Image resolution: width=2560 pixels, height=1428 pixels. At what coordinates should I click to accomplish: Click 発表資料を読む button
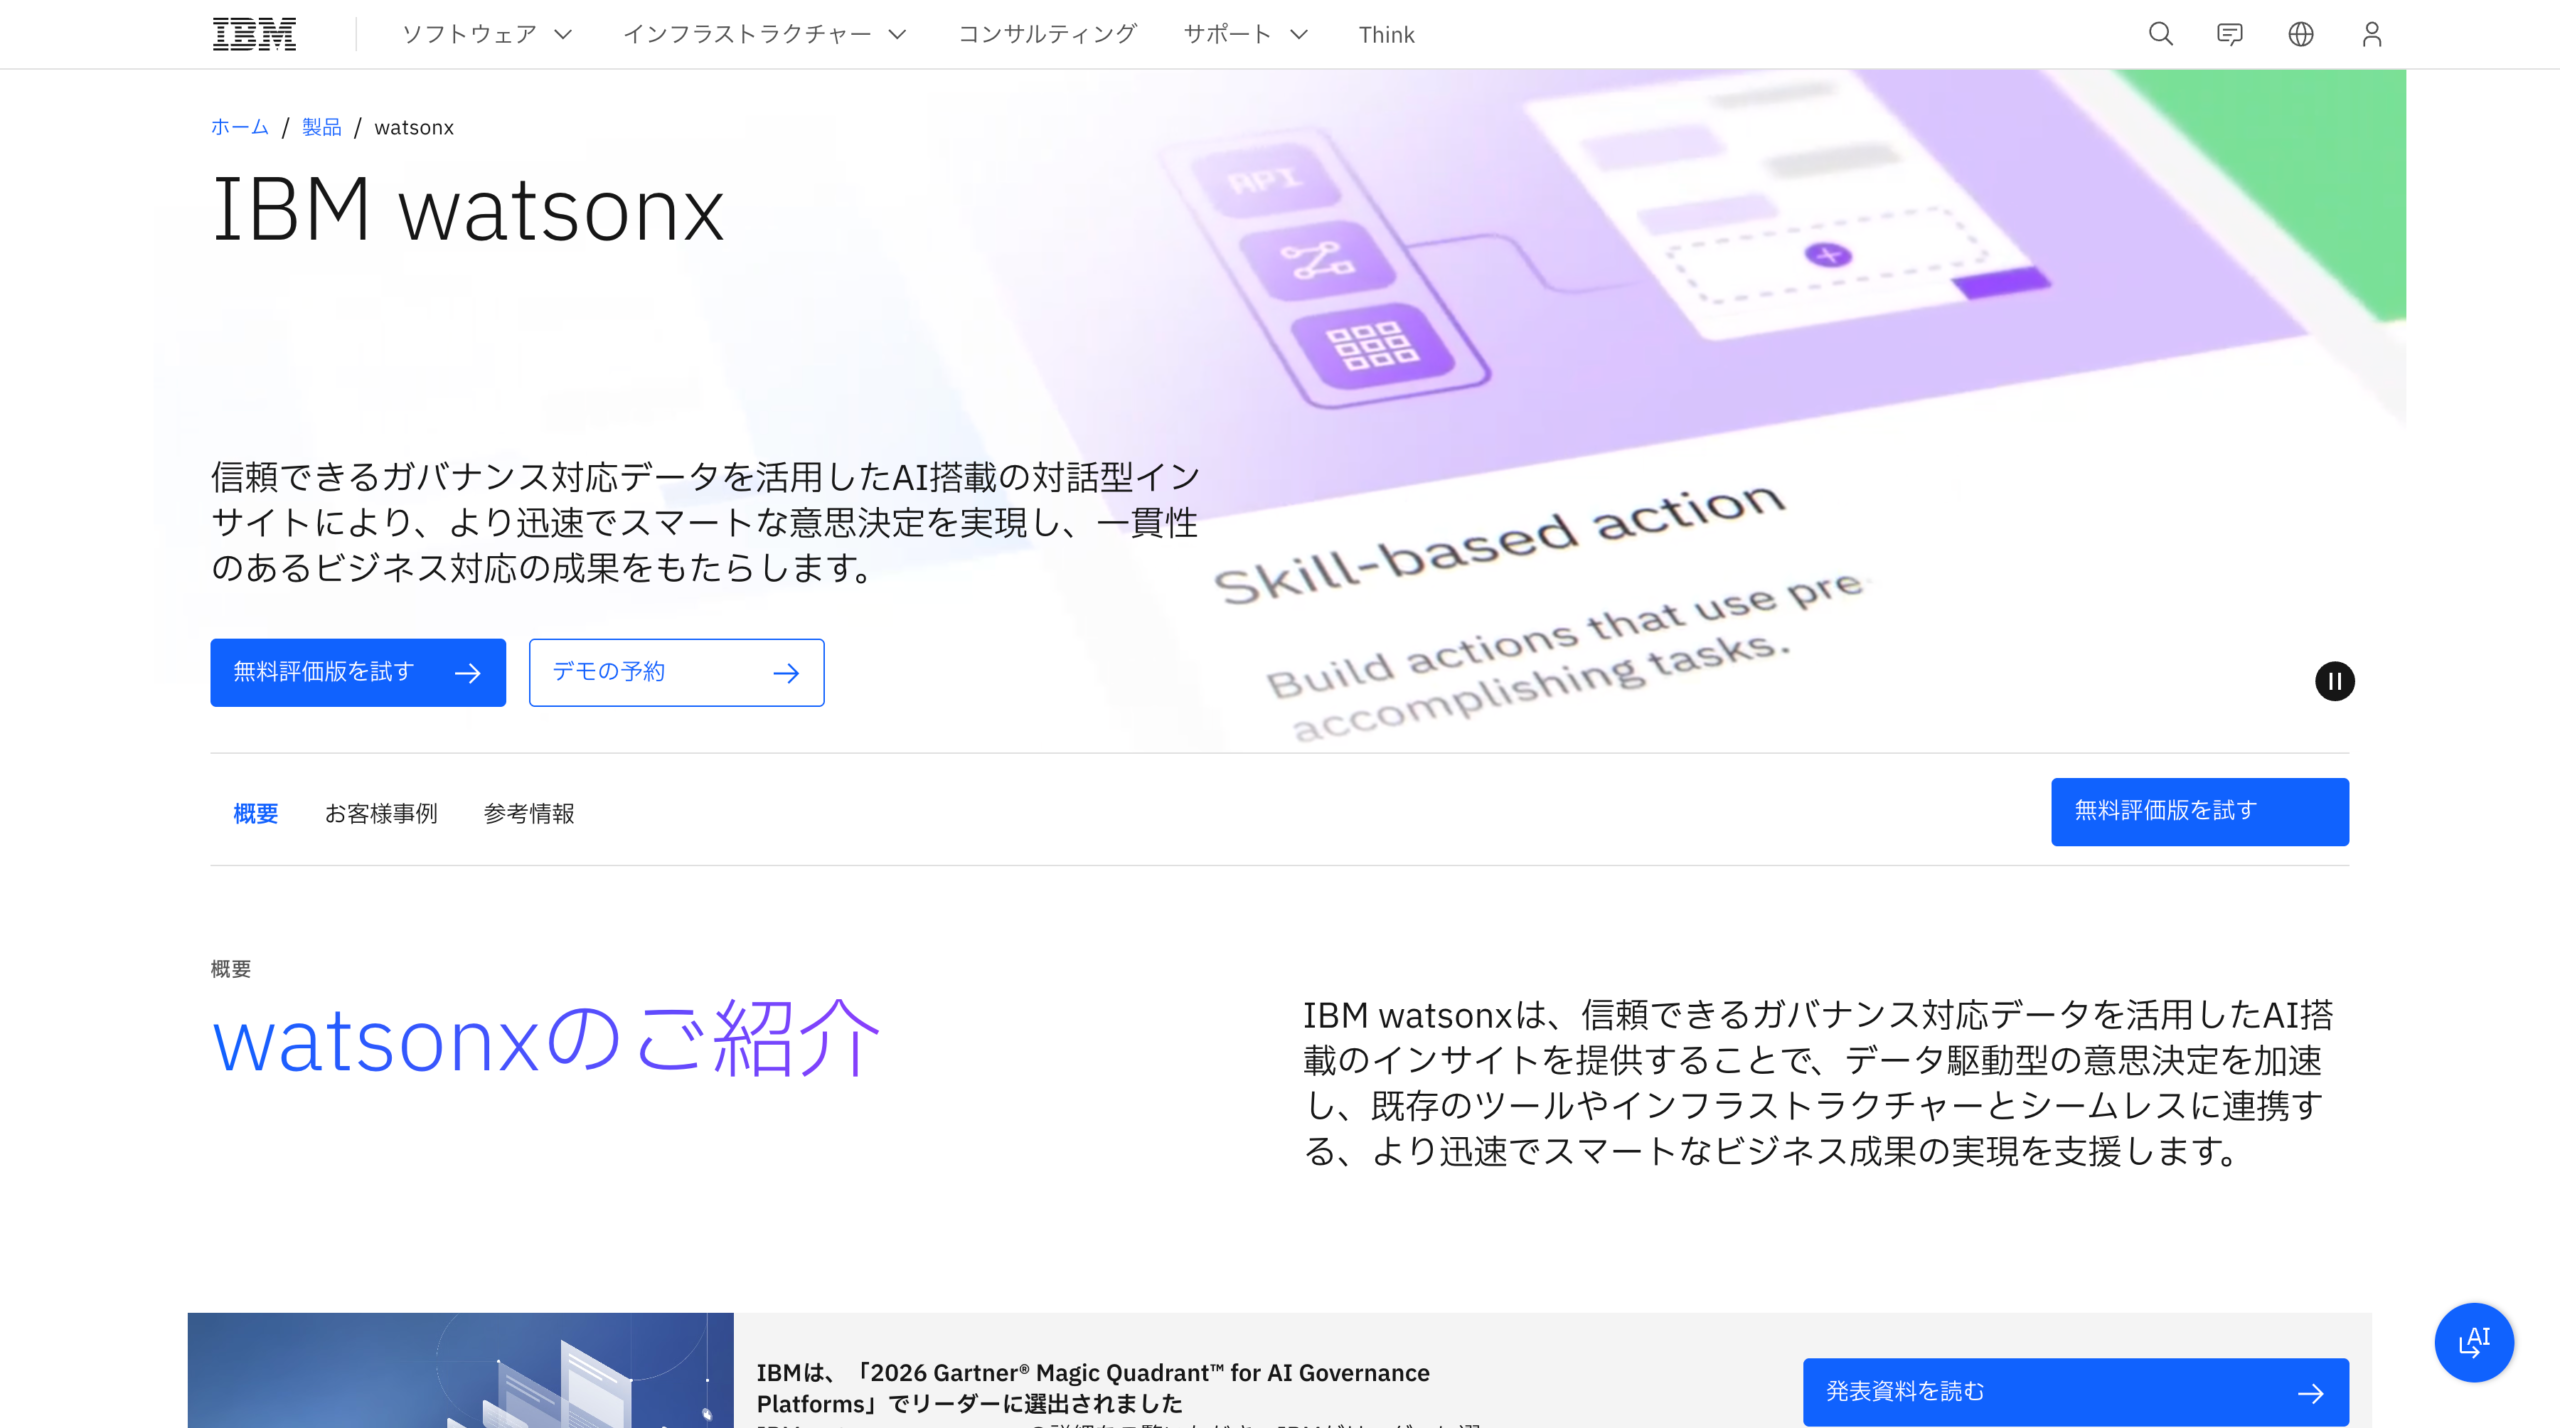(2076, 1392)
